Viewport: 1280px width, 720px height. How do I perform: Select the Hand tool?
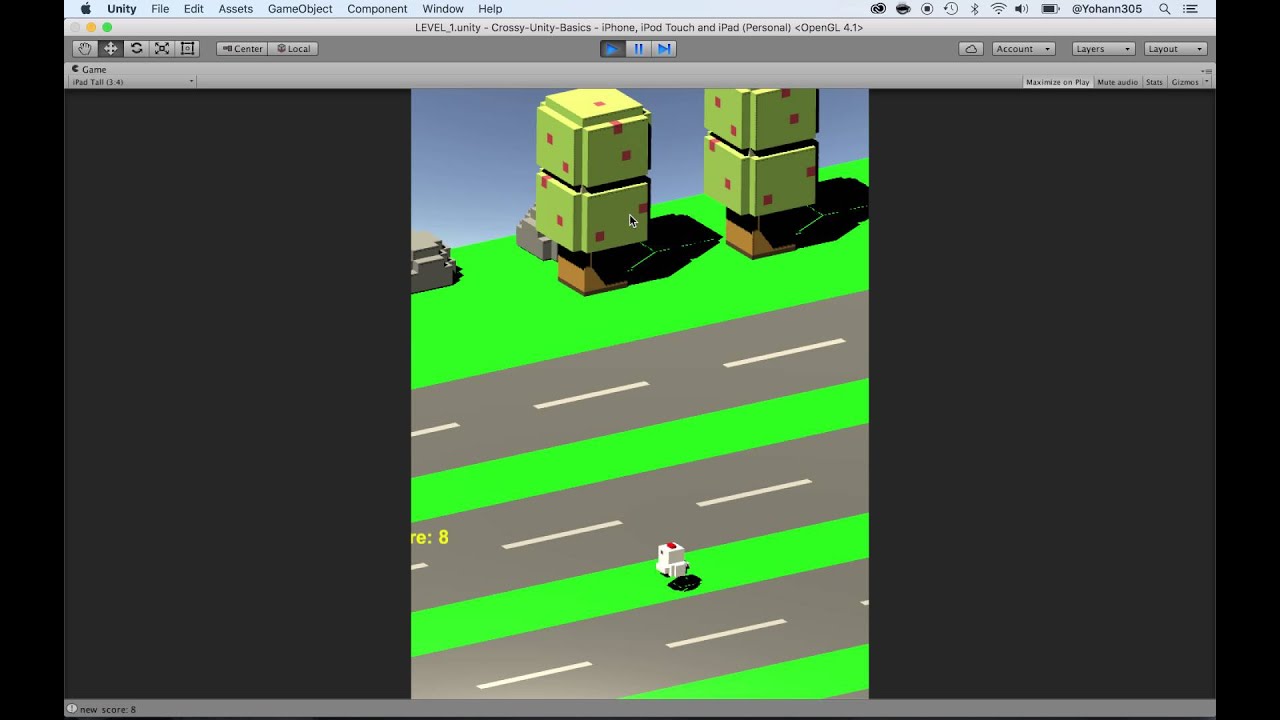[85, 48]
